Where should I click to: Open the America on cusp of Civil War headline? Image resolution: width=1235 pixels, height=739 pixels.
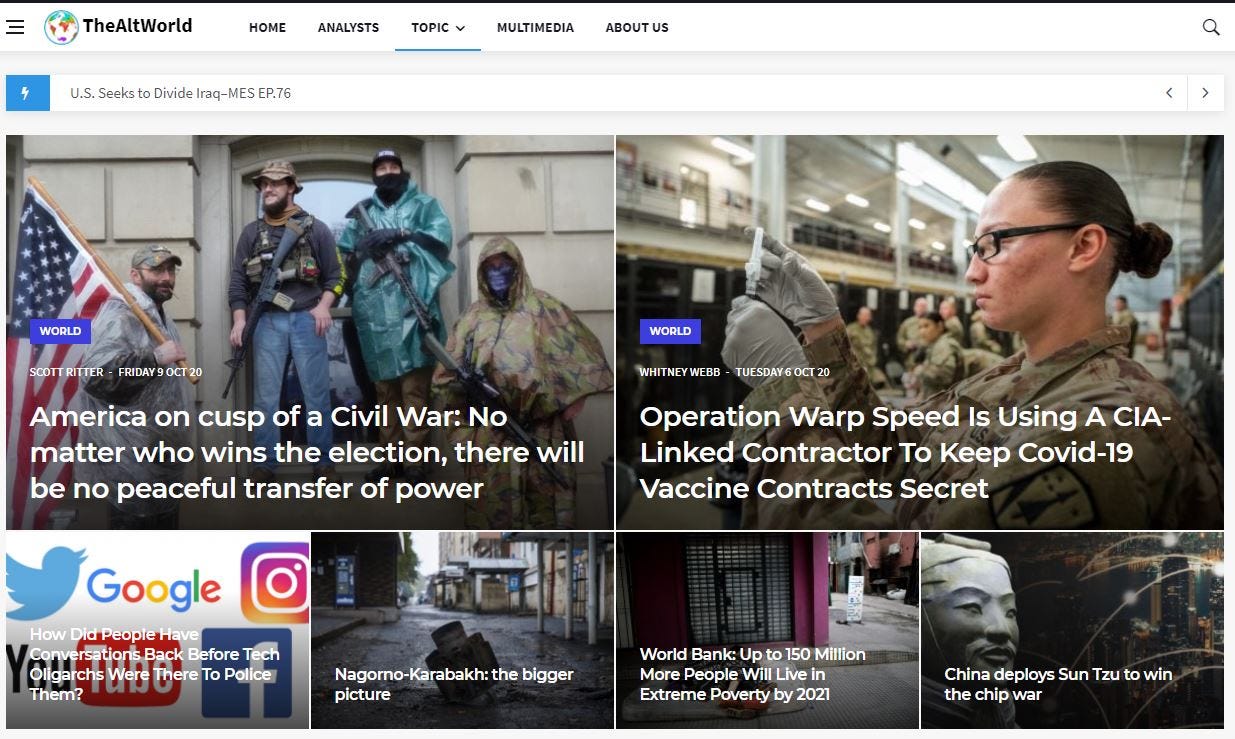(x=307, y=452)
